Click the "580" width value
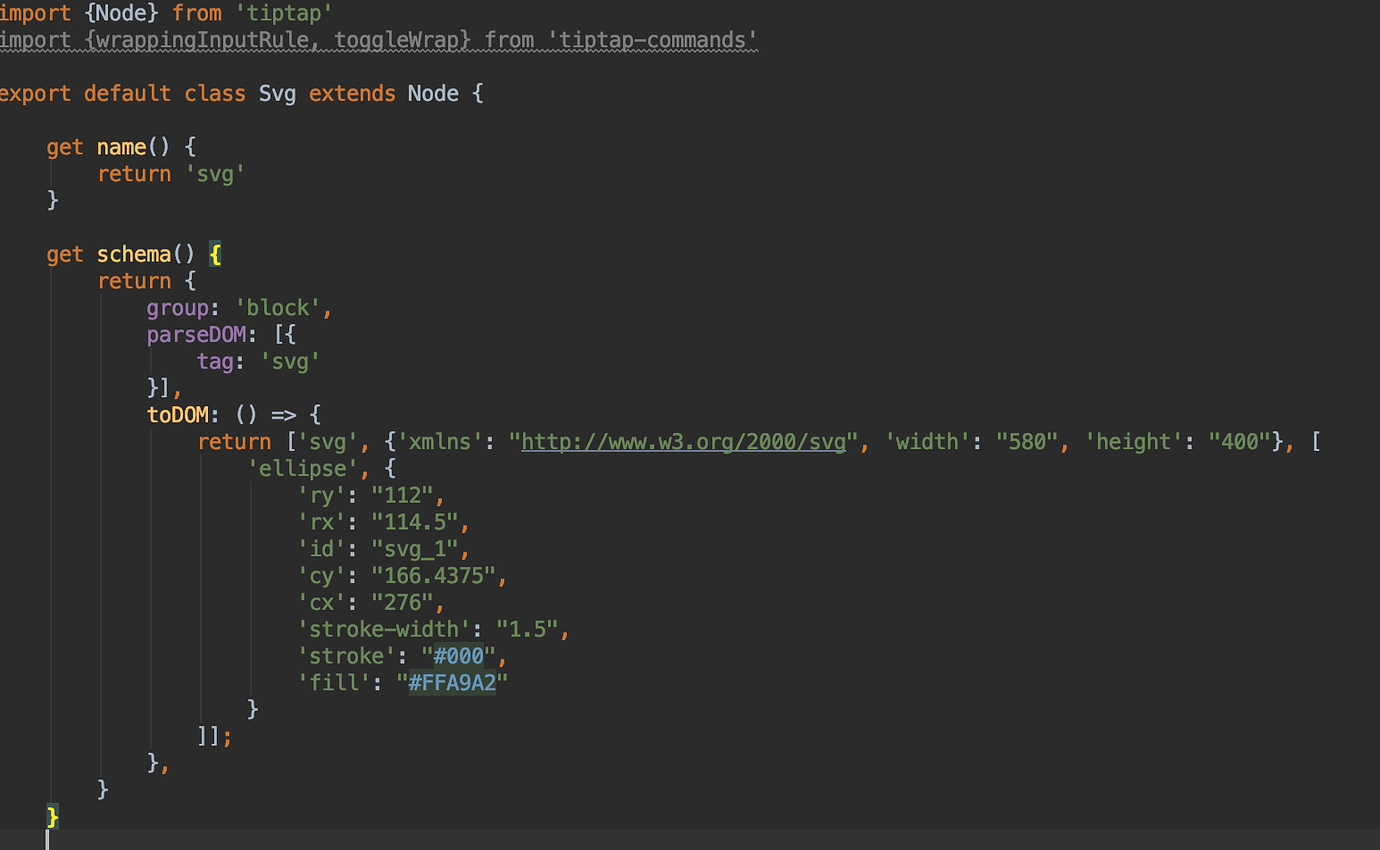This screenshot has height=850, width=1380. pyautogui.click(x=1027, y=441)
